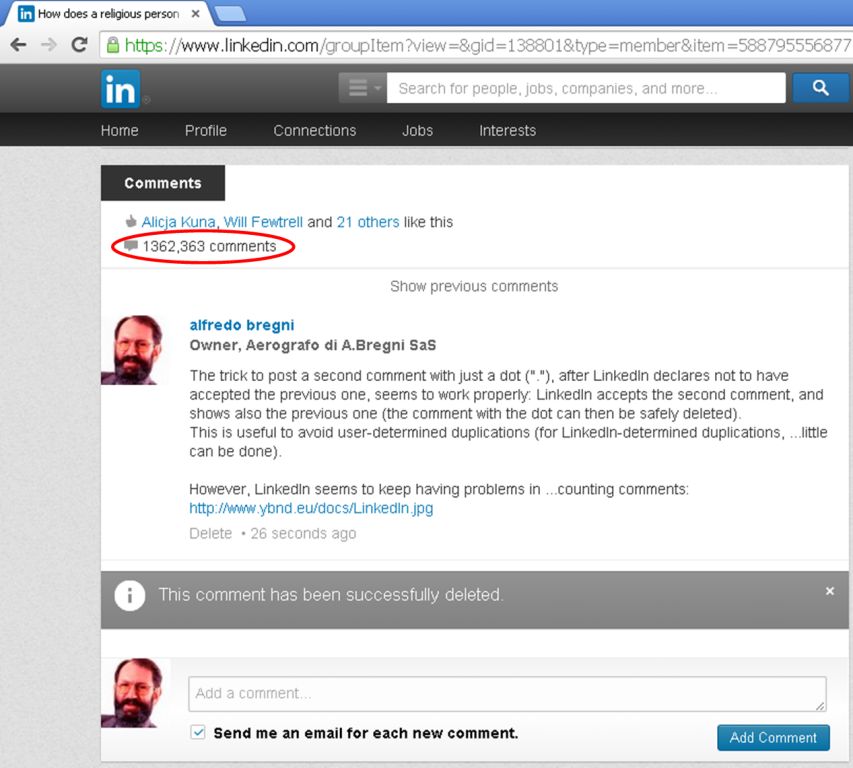
Task: Open the Interests menu item
Action: (x=508, y=131)
